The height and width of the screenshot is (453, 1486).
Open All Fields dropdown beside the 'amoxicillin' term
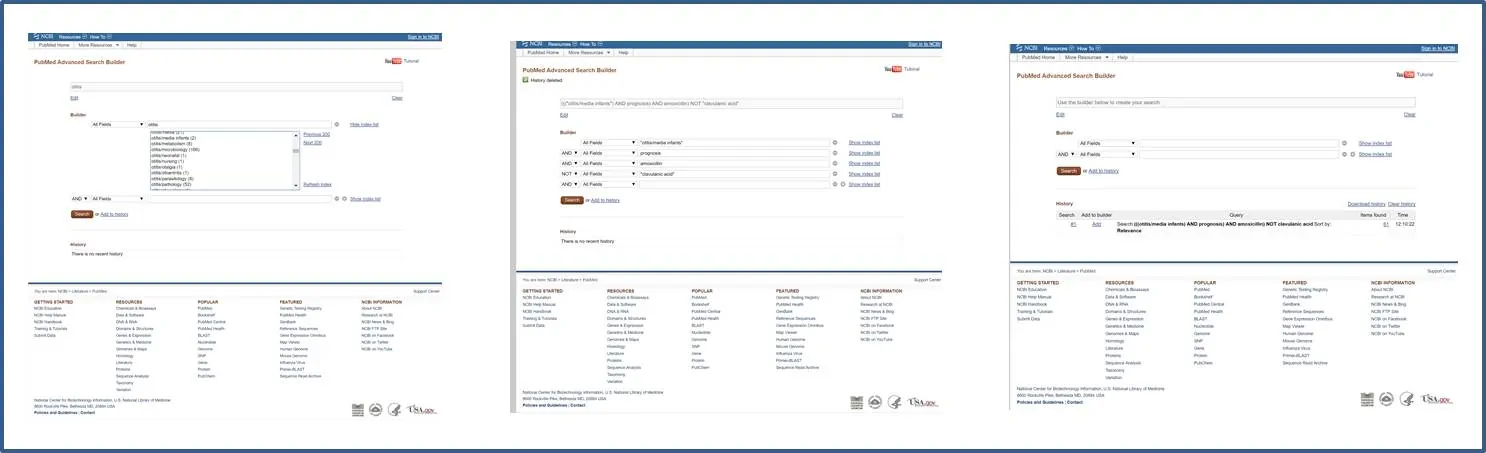coord(608,163)
